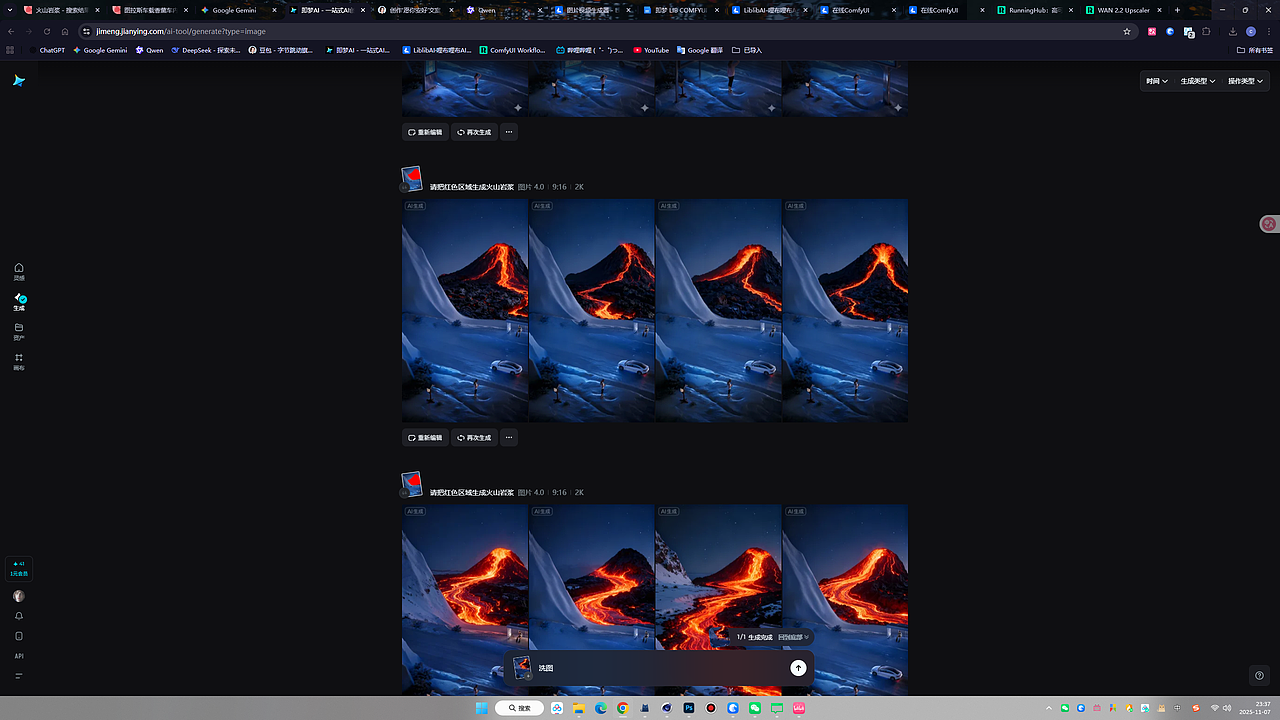This screenshot has width=1280, height=720.
Task: Open the 资产 (Assets) section from sidebar
Action: (x=18, y=333)
